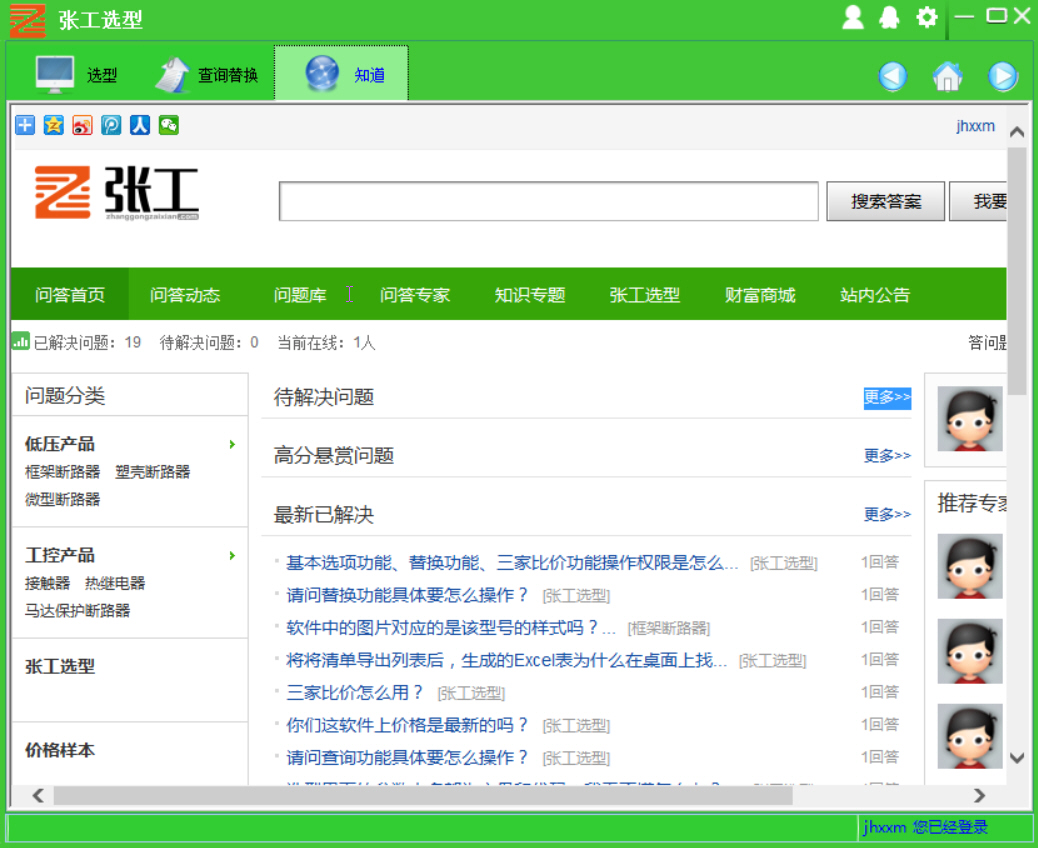Screen dimensions: 1038x848
Task: Open settings via the gear icon
Action: (x=927, y=17)
